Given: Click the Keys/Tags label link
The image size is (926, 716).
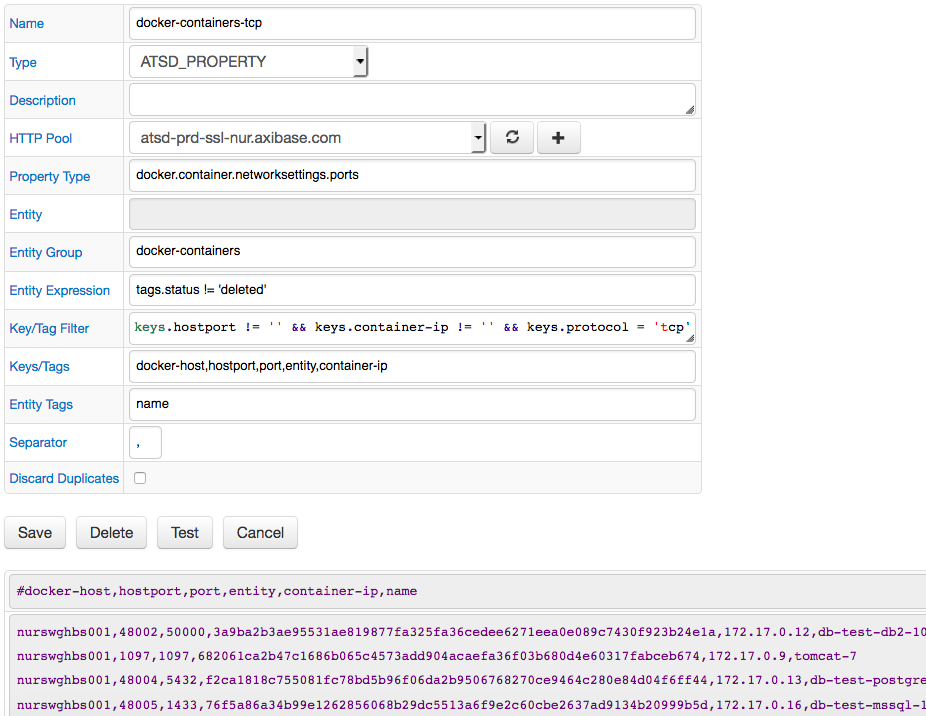Looking at the screenshot, I should pos(39,366).
